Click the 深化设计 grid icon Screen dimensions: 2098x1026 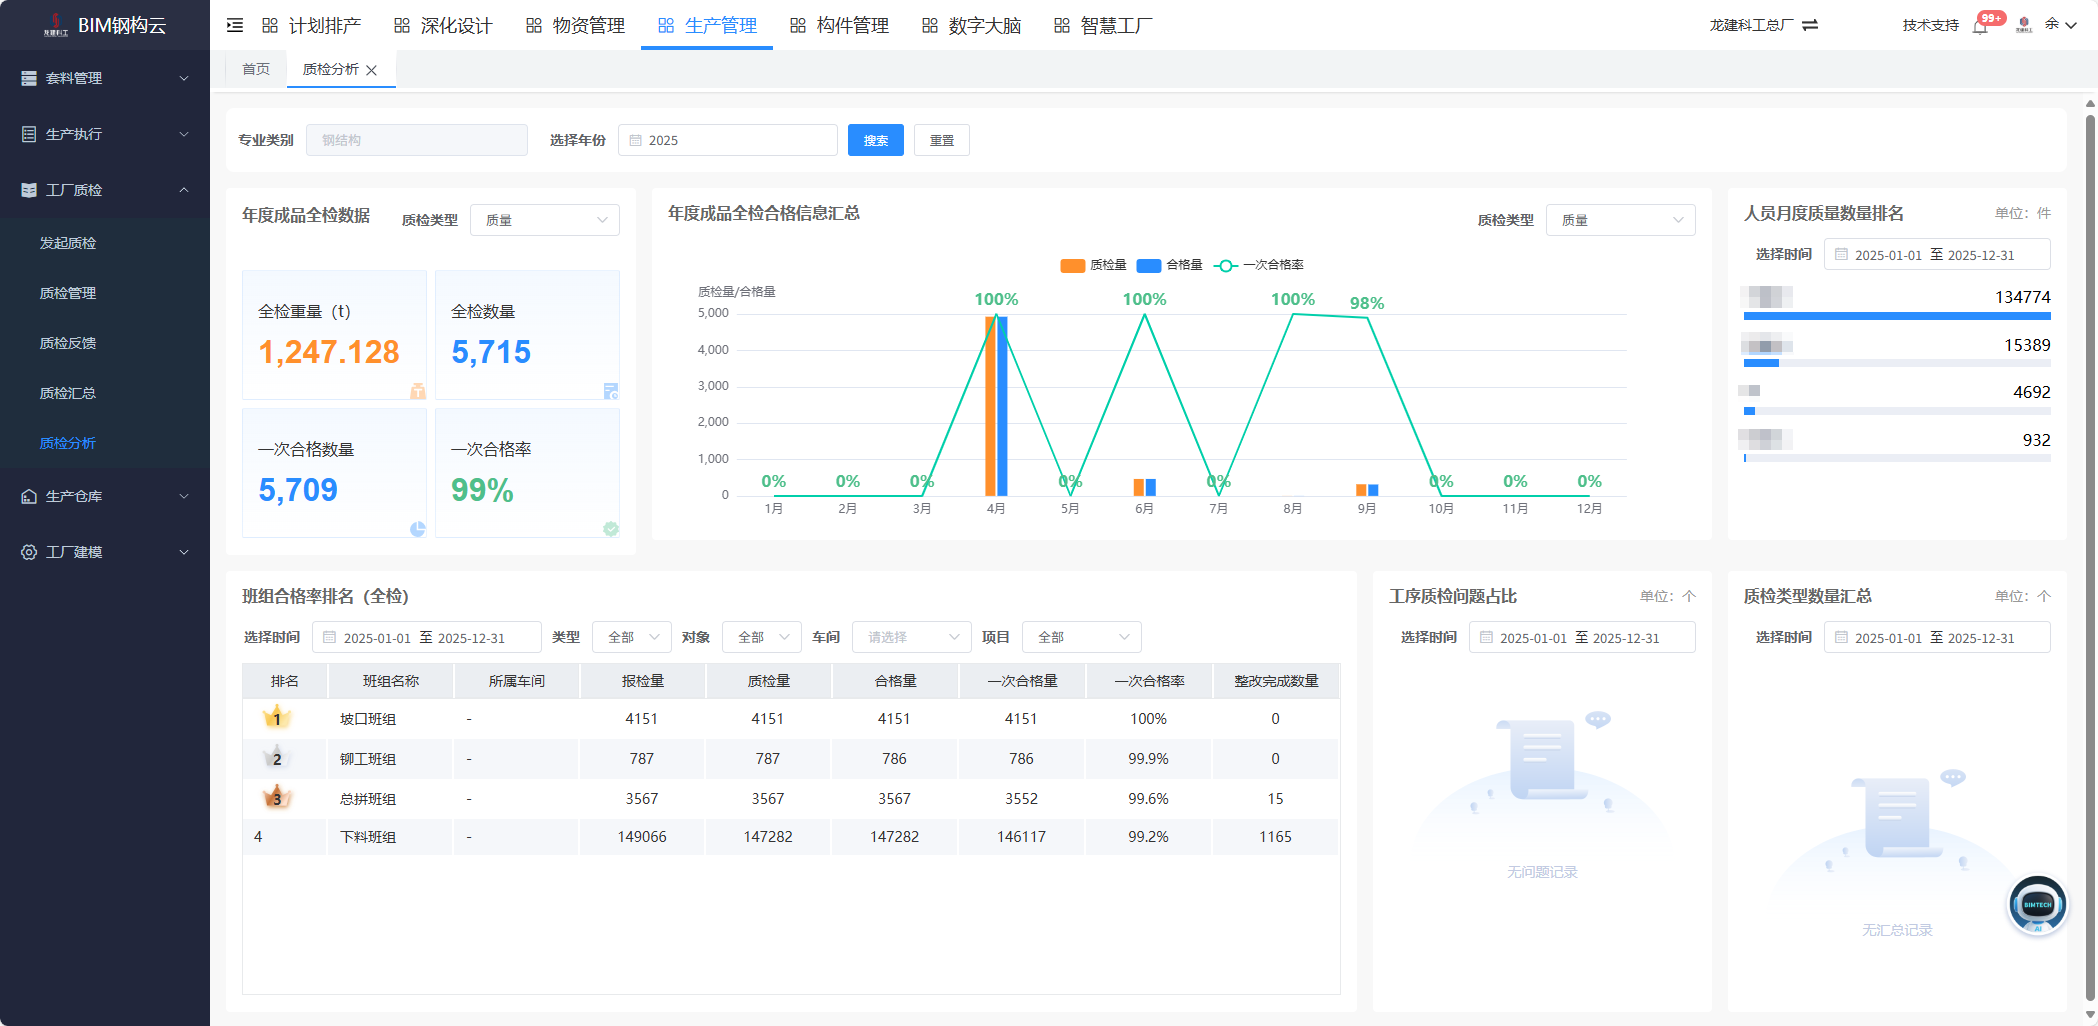point(402,25)
